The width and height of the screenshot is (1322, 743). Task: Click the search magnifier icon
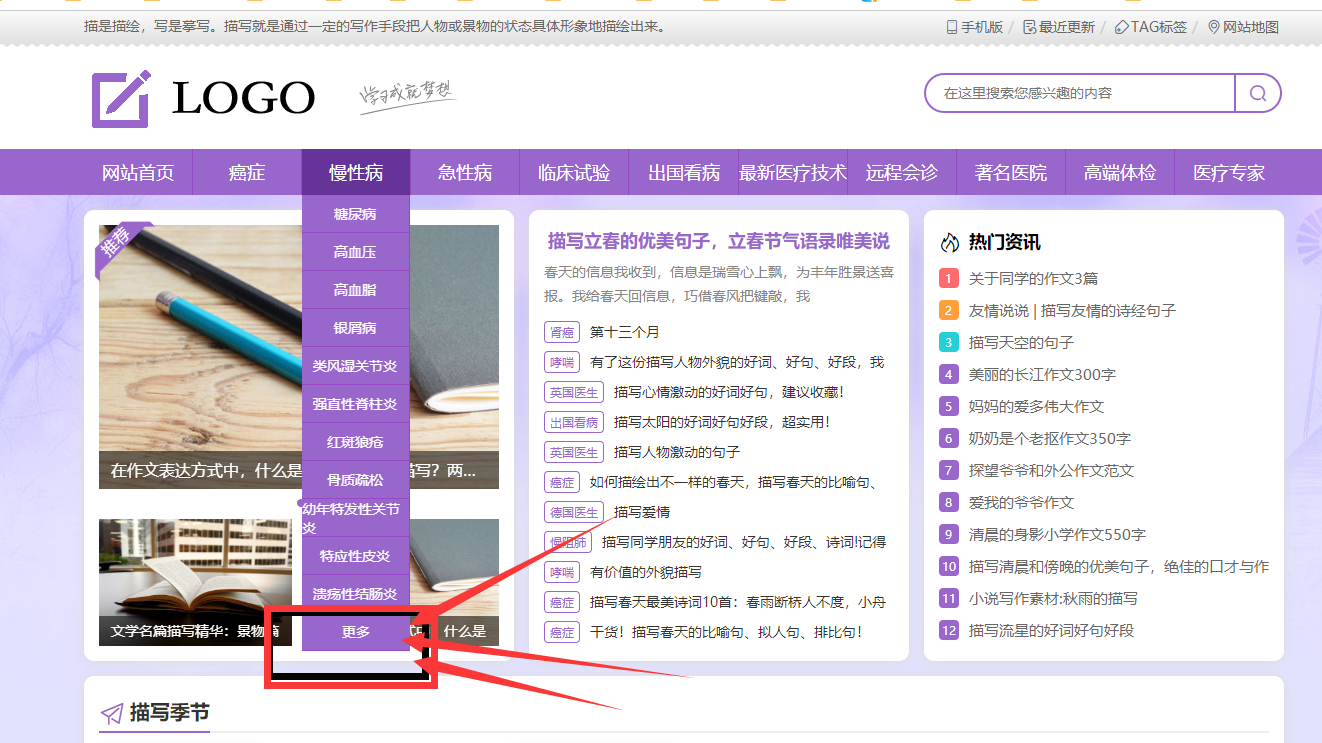[x=1258, y=93]
